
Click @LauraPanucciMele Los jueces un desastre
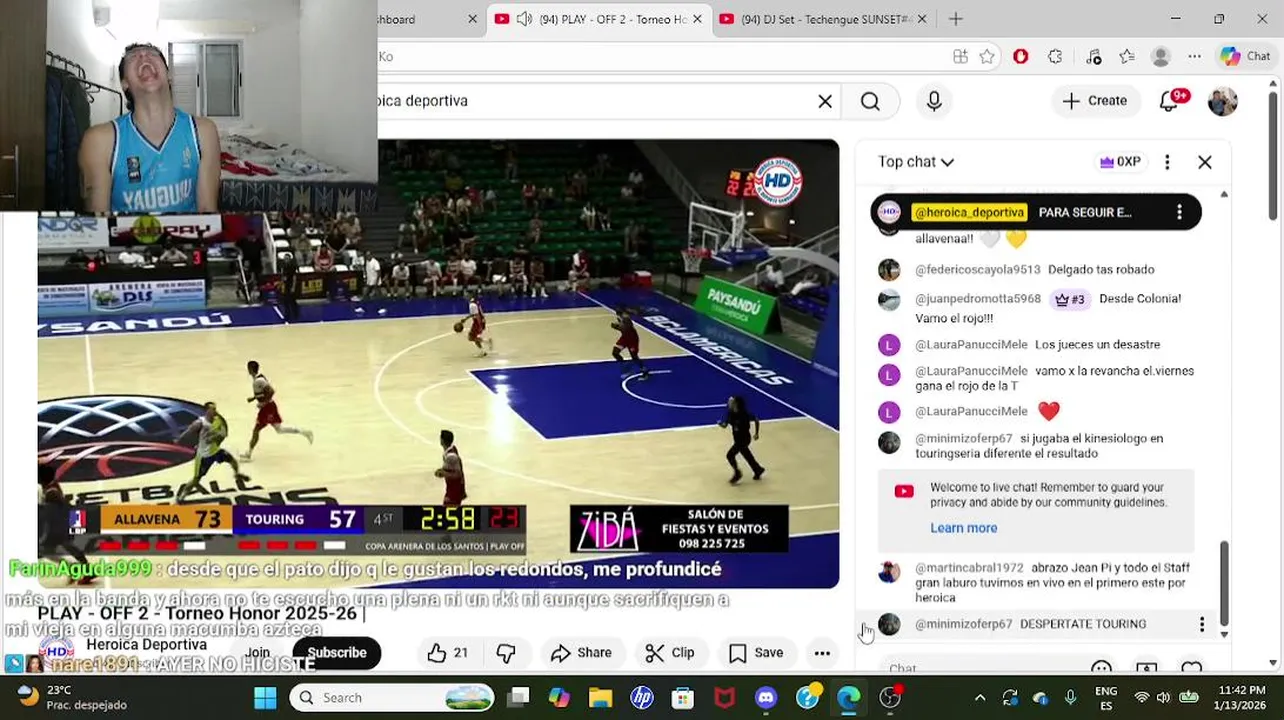coord(1037,345)
